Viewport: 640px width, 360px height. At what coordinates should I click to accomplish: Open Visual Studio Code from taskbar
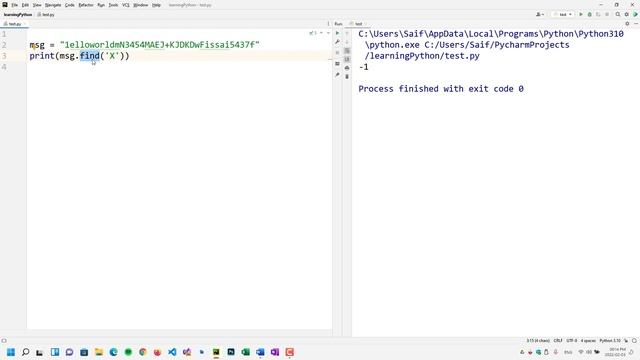point(172,352)
